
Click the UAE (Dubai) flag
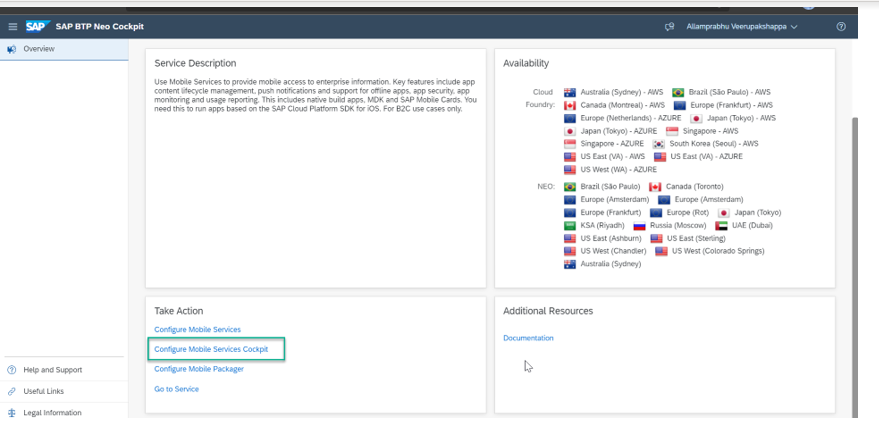pos(721,226)
